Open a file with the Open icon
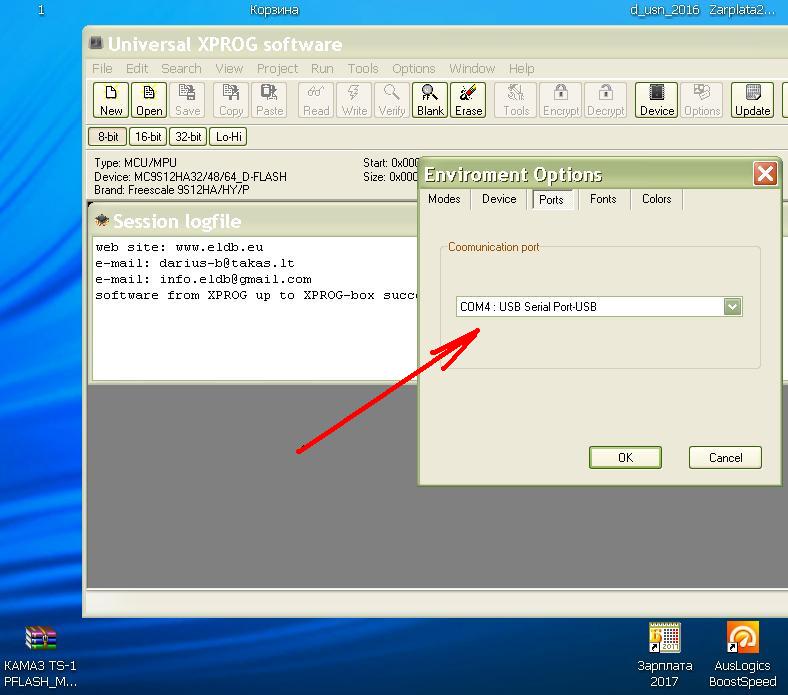The height and width of the screenshot is (695, 788). click(149, 100)
